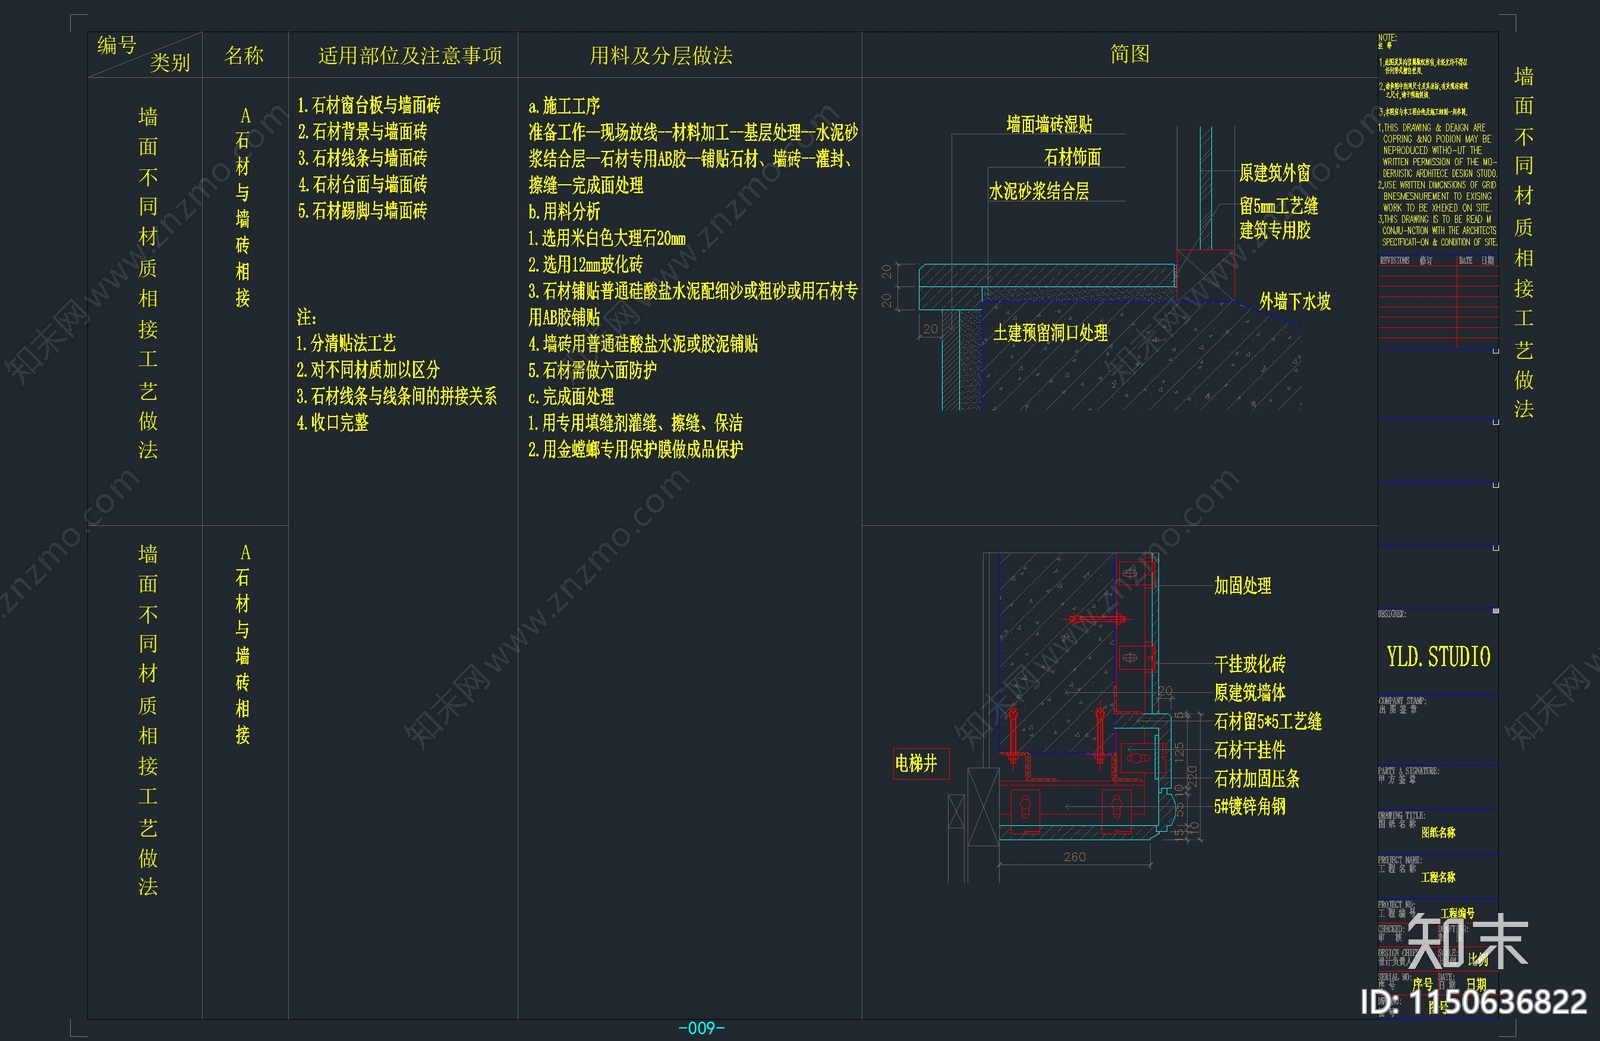Click the text '5.石材踢脚与墙面砖'
This screenshot has height=1041, width=1600.
point(362,211)
